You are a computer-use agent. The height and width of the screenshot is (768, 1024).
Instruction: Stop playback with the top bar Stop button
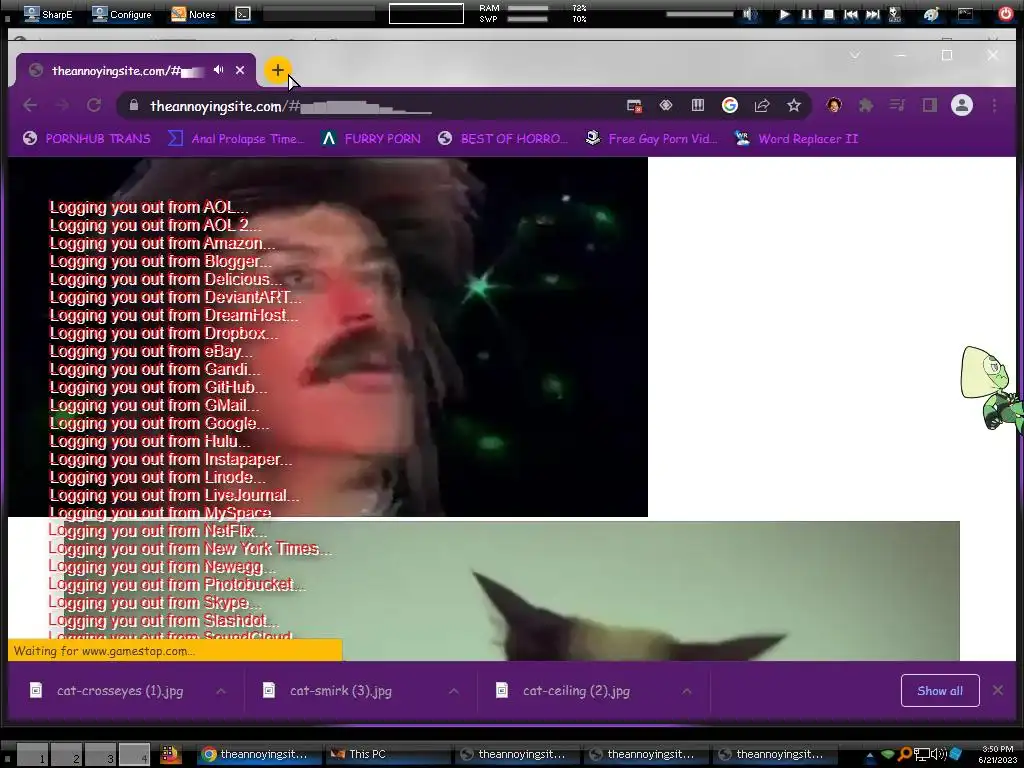pyautogui.click(x=829, y=14)
